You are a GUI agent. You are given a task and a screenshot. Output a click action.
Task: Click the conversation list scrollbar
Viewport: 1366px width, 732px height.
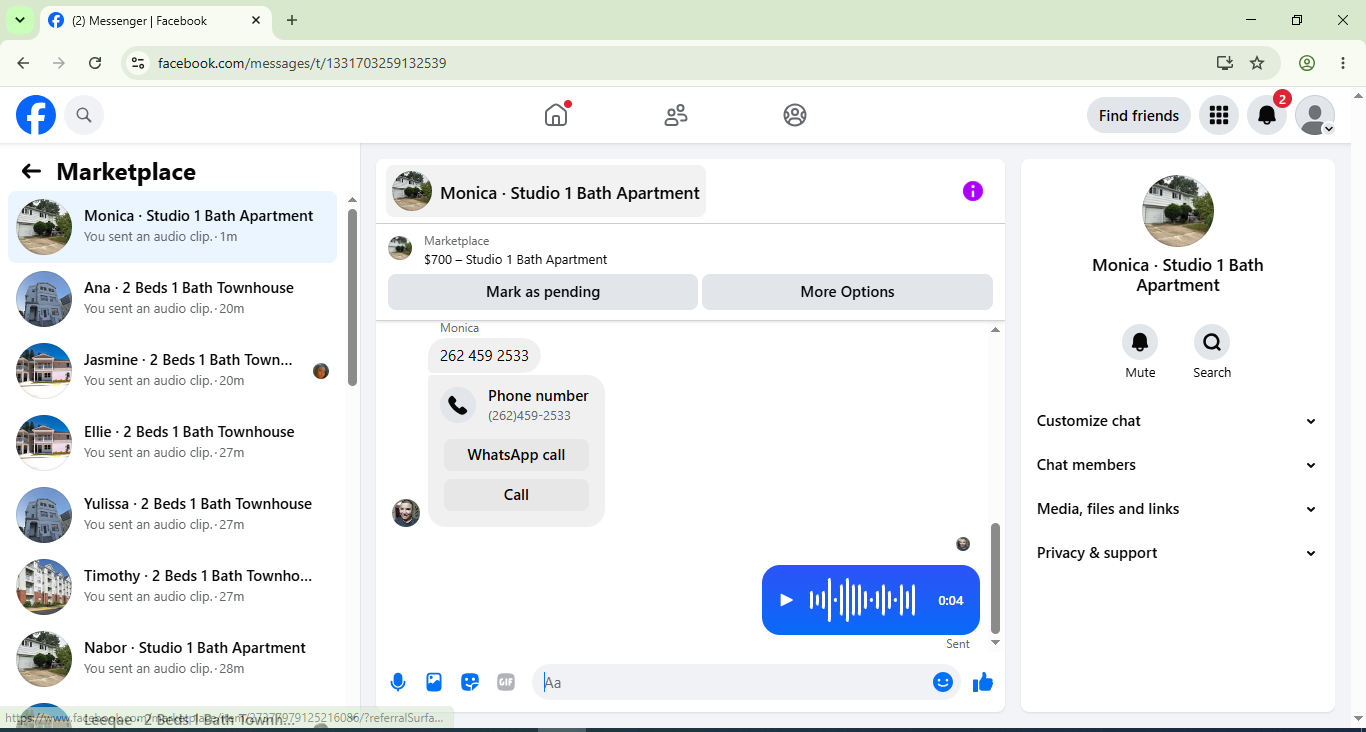click(x=352, y=297)
